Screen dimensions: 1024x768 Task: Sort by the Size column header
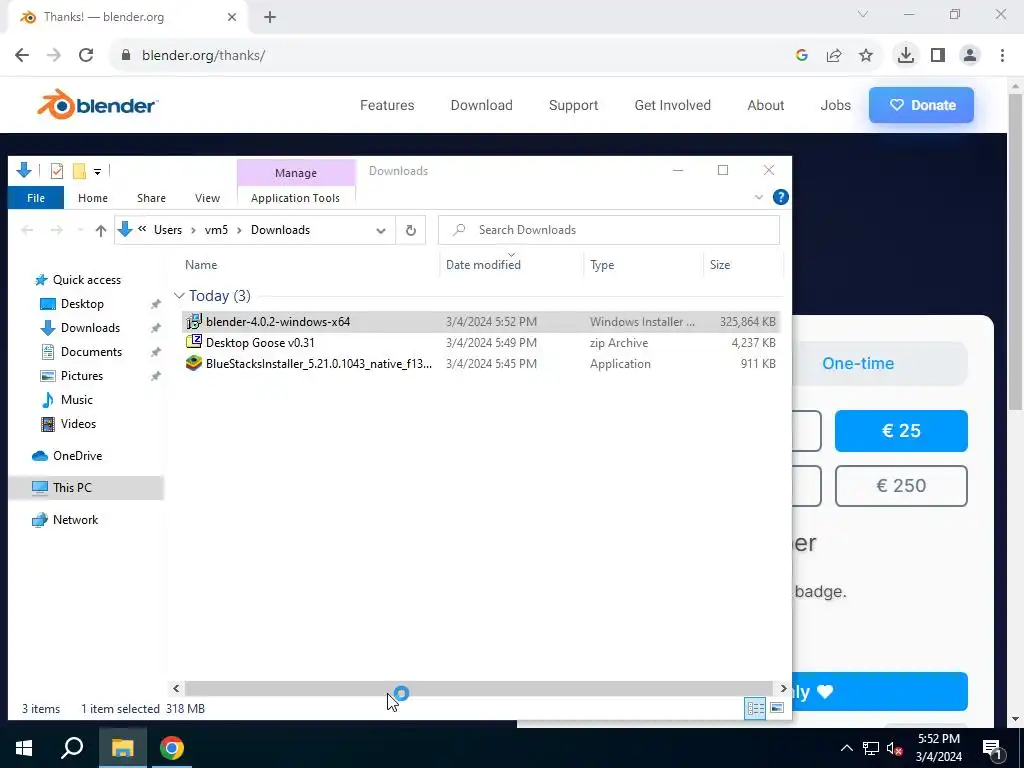click(720, 264)
